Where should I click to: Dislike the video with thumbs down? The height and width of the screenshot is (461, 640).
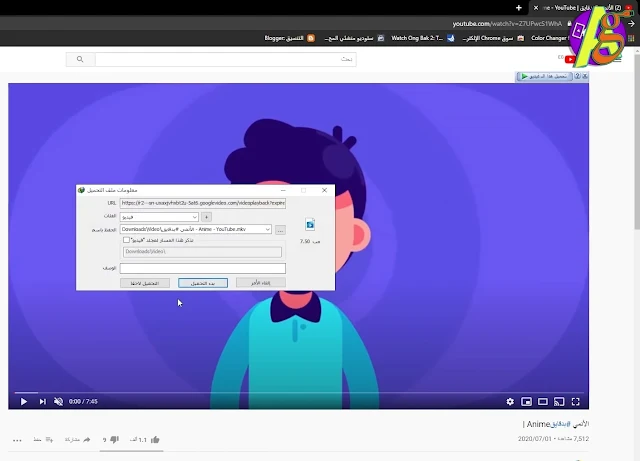(115, 439)
